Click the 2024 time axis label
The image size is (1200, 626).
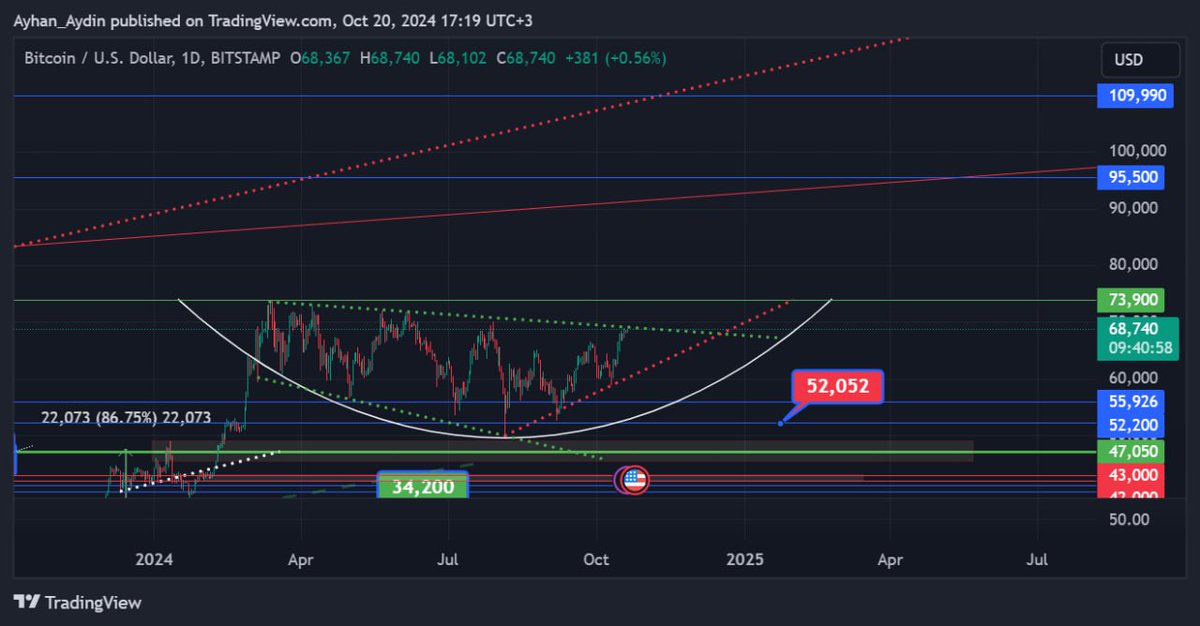point(154,559)
